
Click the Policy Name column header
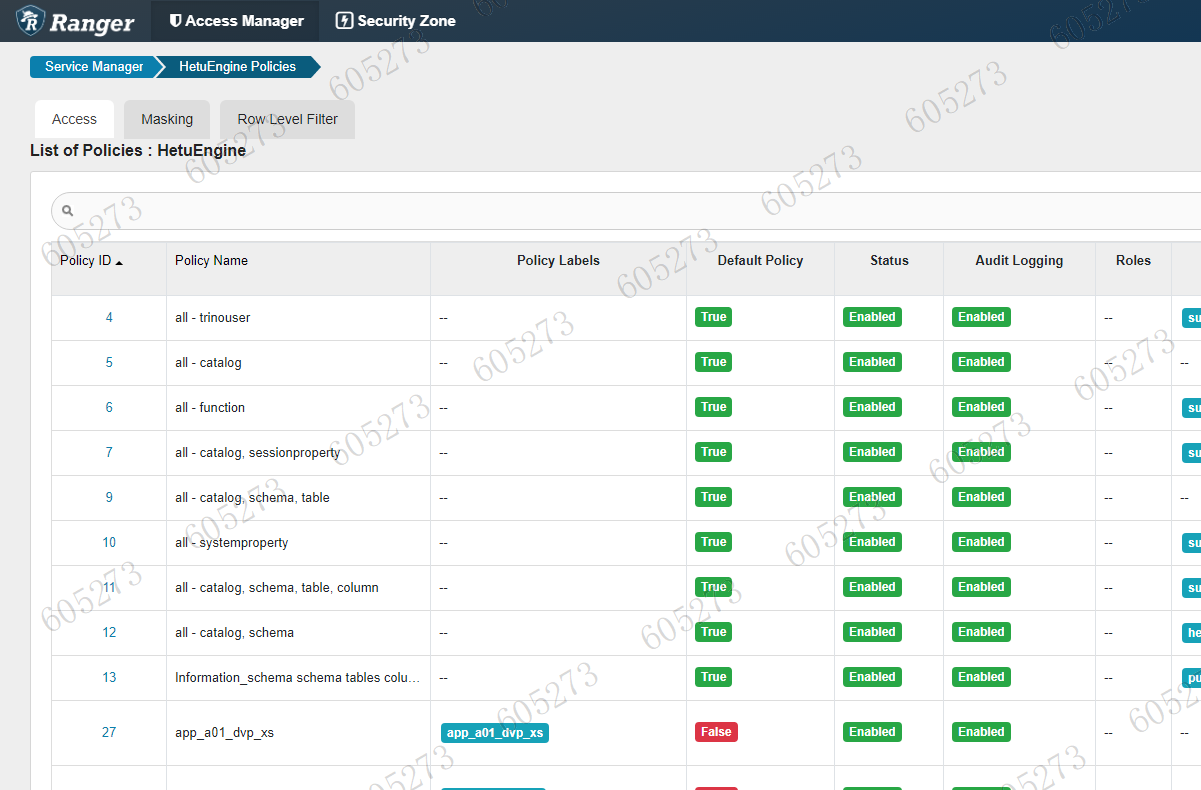click(211, 261)
